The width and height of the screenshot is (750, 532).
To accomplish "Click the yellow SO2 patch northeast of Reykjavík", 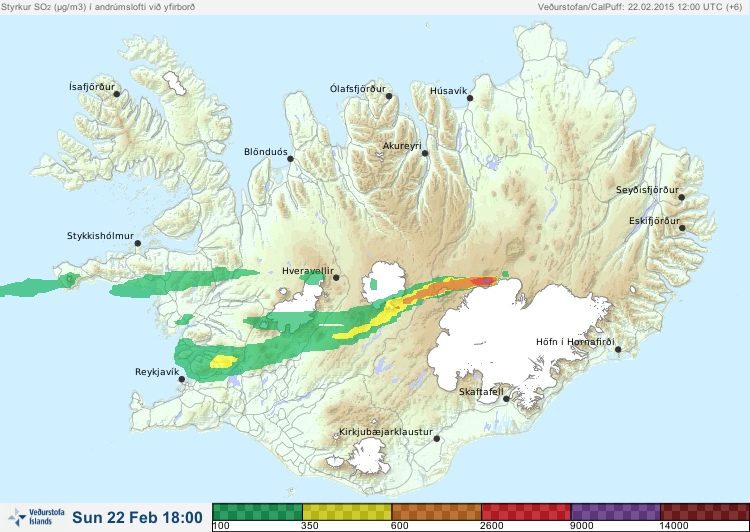I will point(223,362).
